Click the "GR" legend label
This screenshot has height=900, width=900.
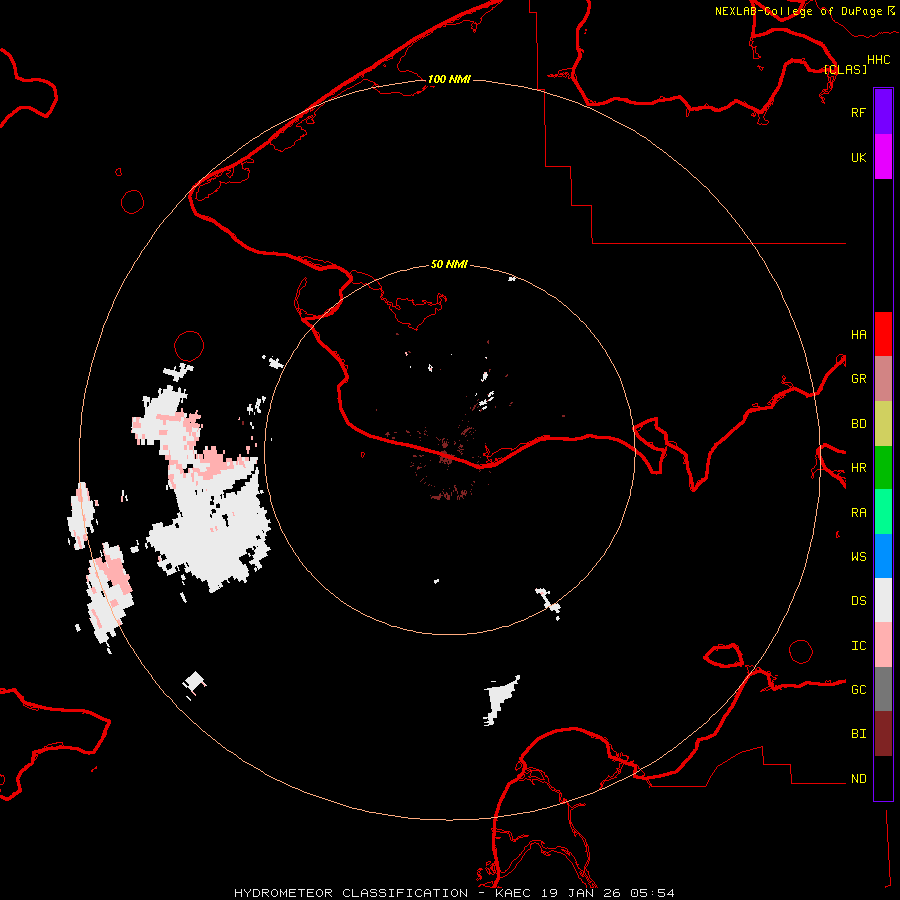[858, 379]
